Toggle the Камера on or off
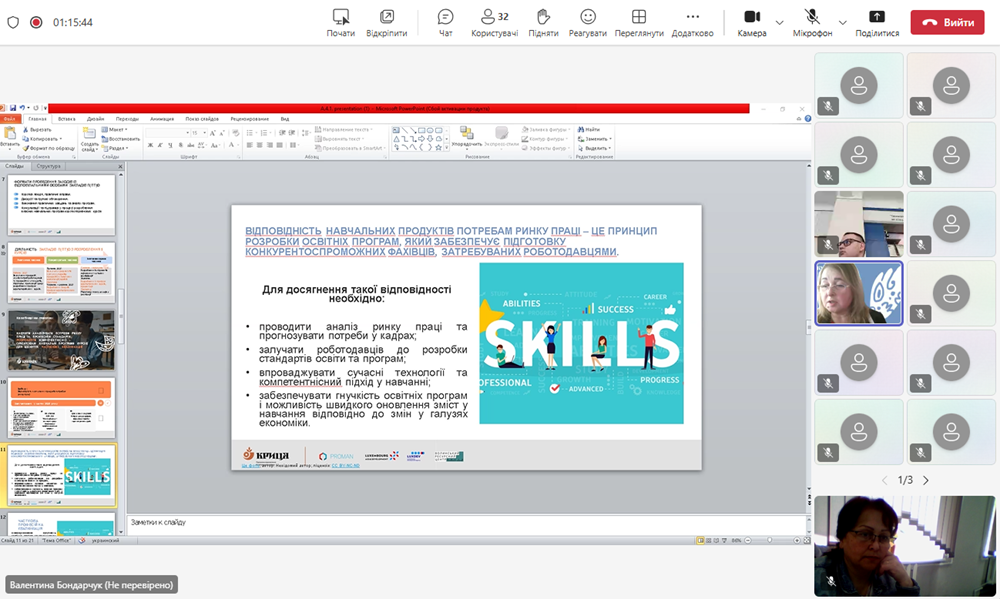The height and width of the screenshot is (599, 1000). pyautogui.click(x=752, y=22)
